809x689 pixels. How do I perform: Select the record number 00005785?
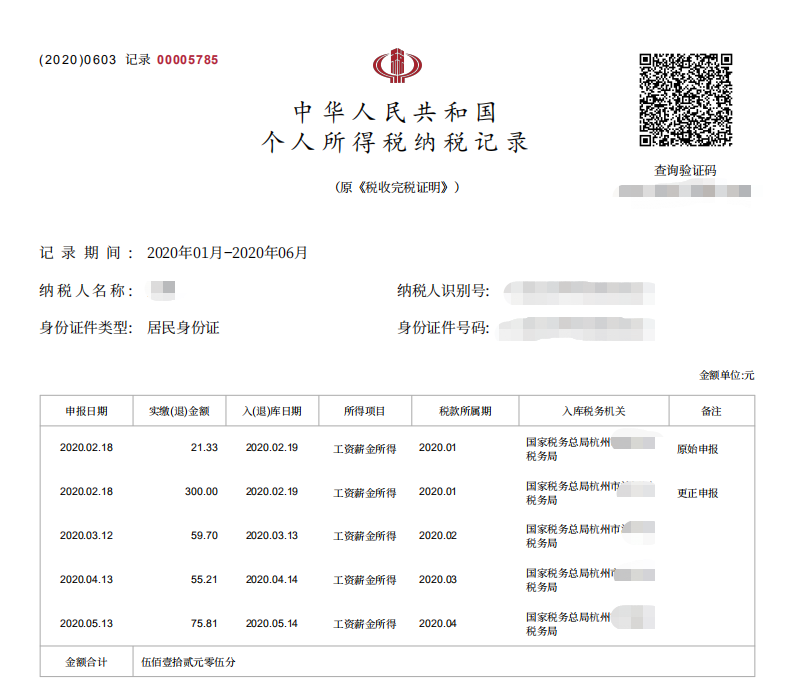187,60
